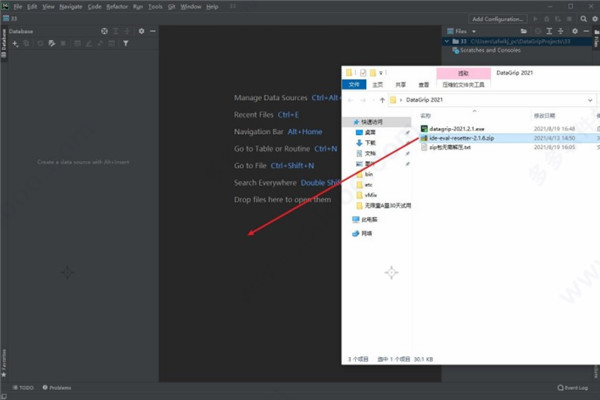Click the Database toolbar stop icon
The width and height of the screenshot is (600, 400).
coord(63,43)
